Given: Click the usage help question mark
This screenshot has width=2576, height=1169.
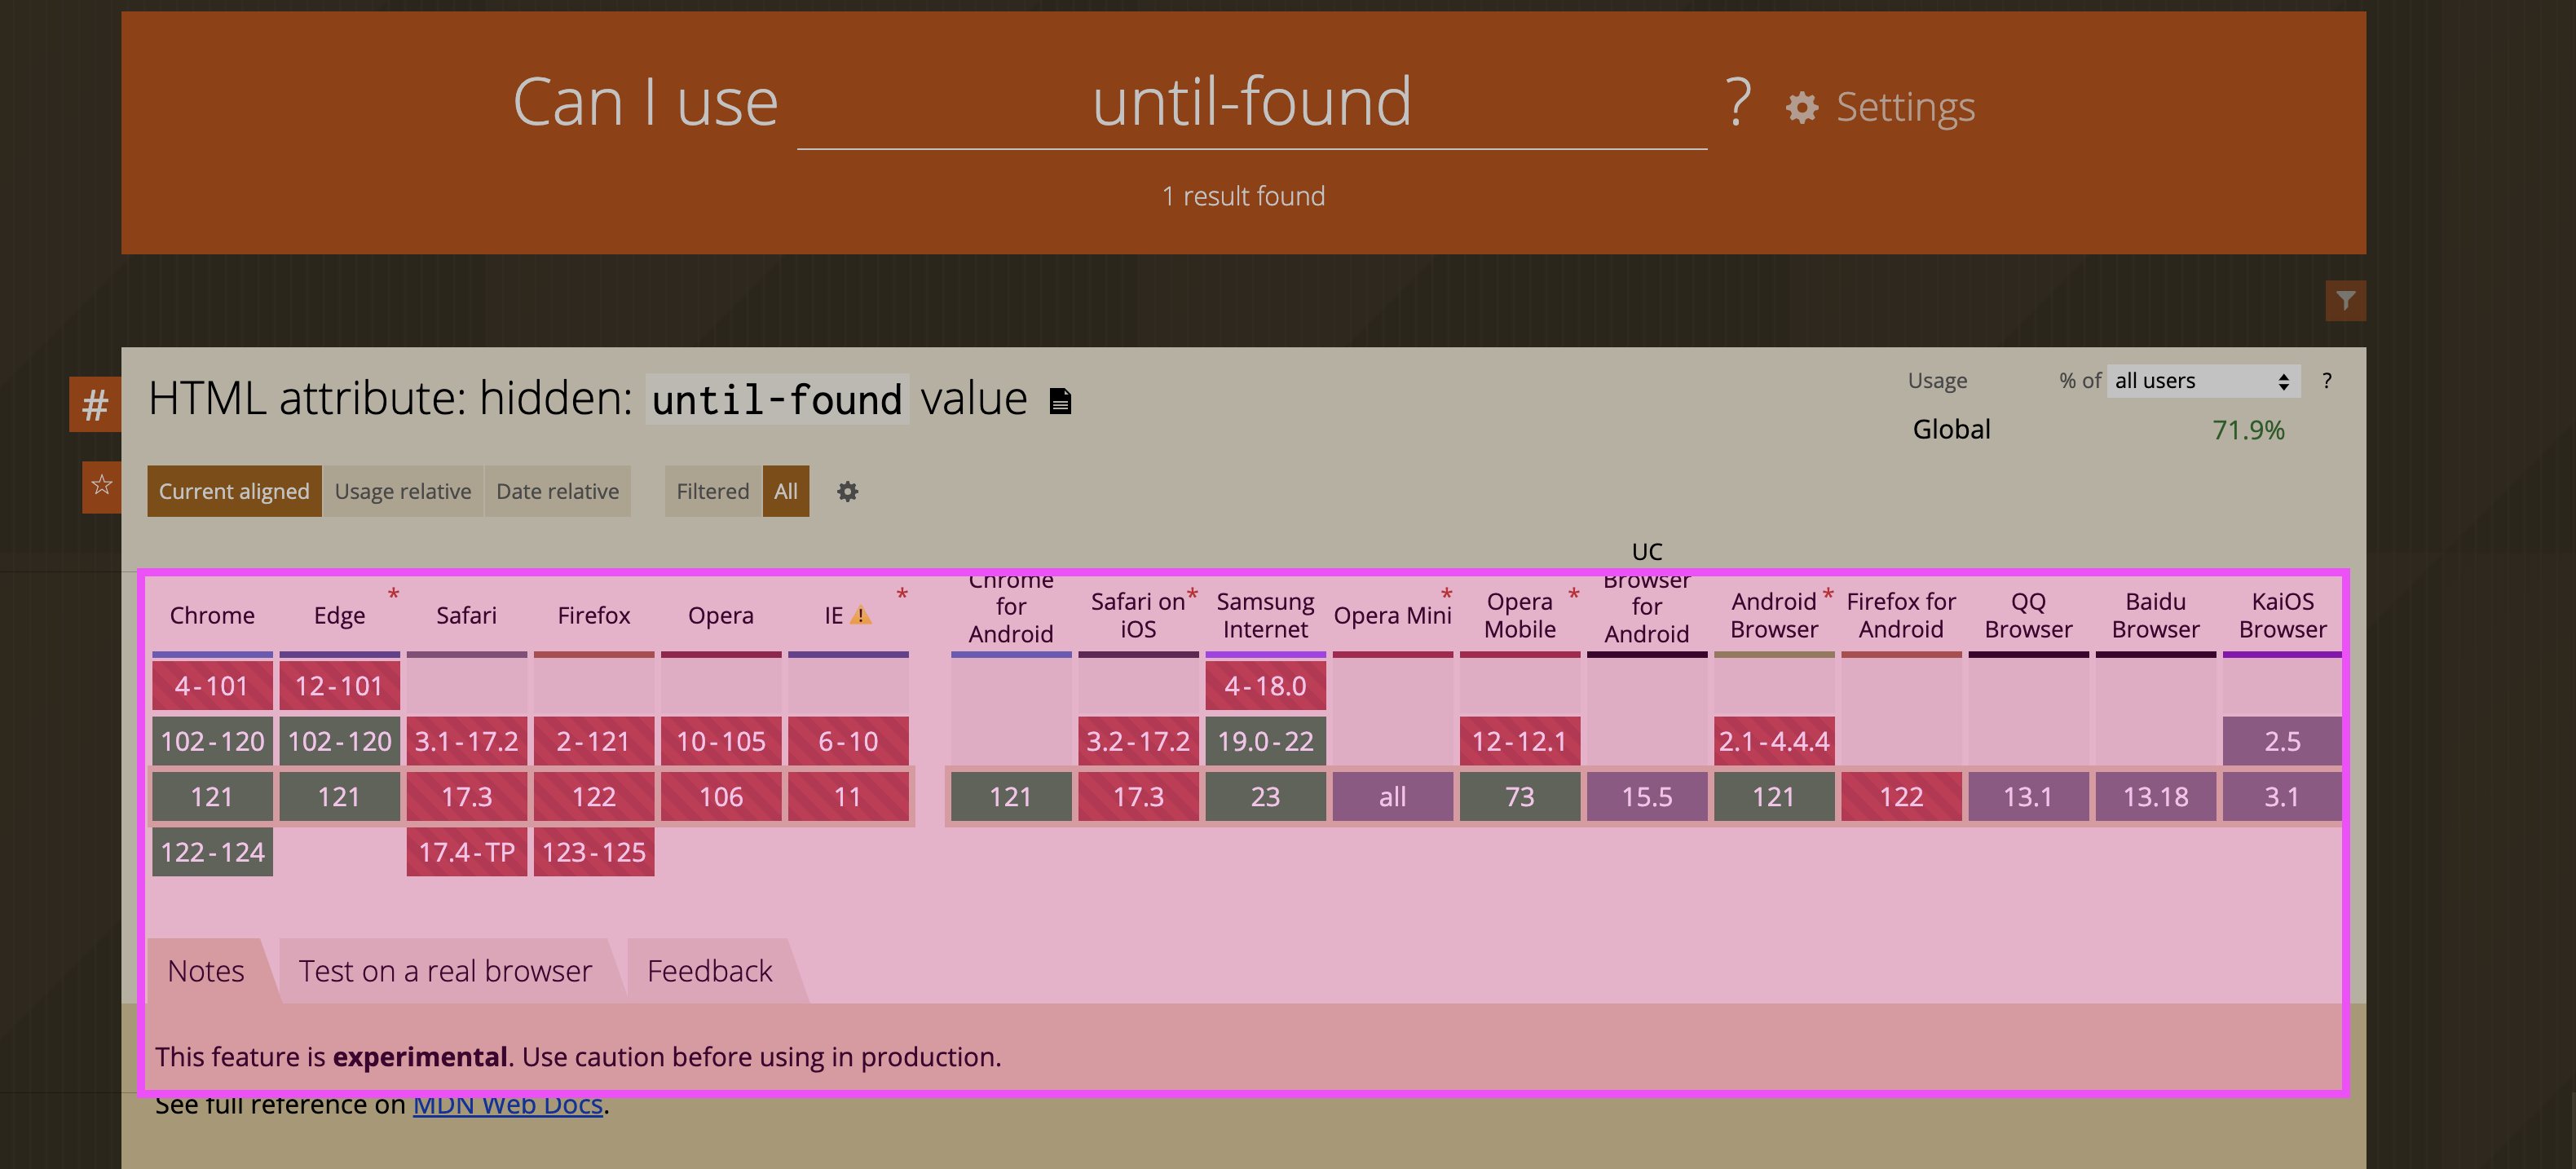Looking at the screenshot, I should (x=2326, y=381).
